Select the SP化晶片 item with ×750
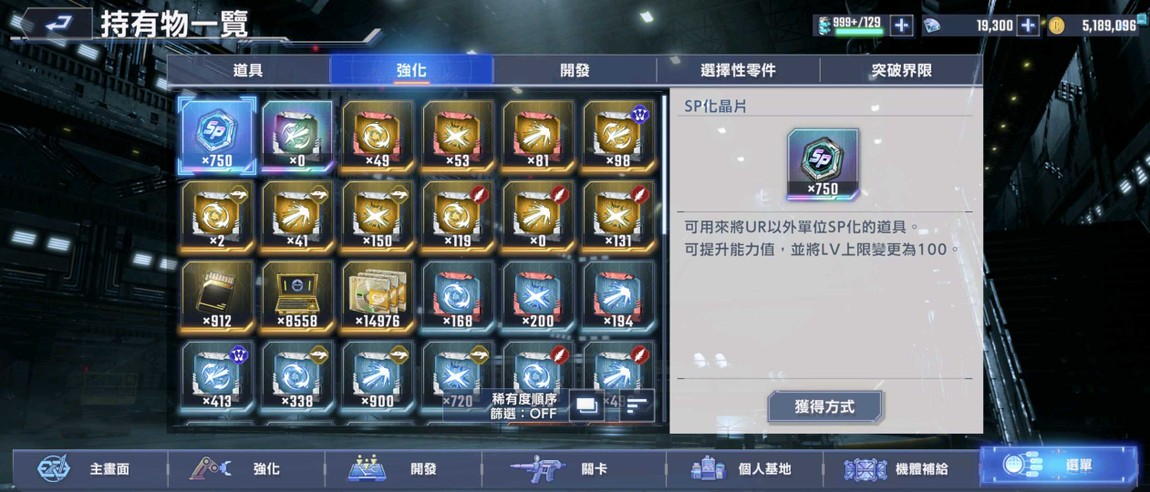 pos(217,136)
